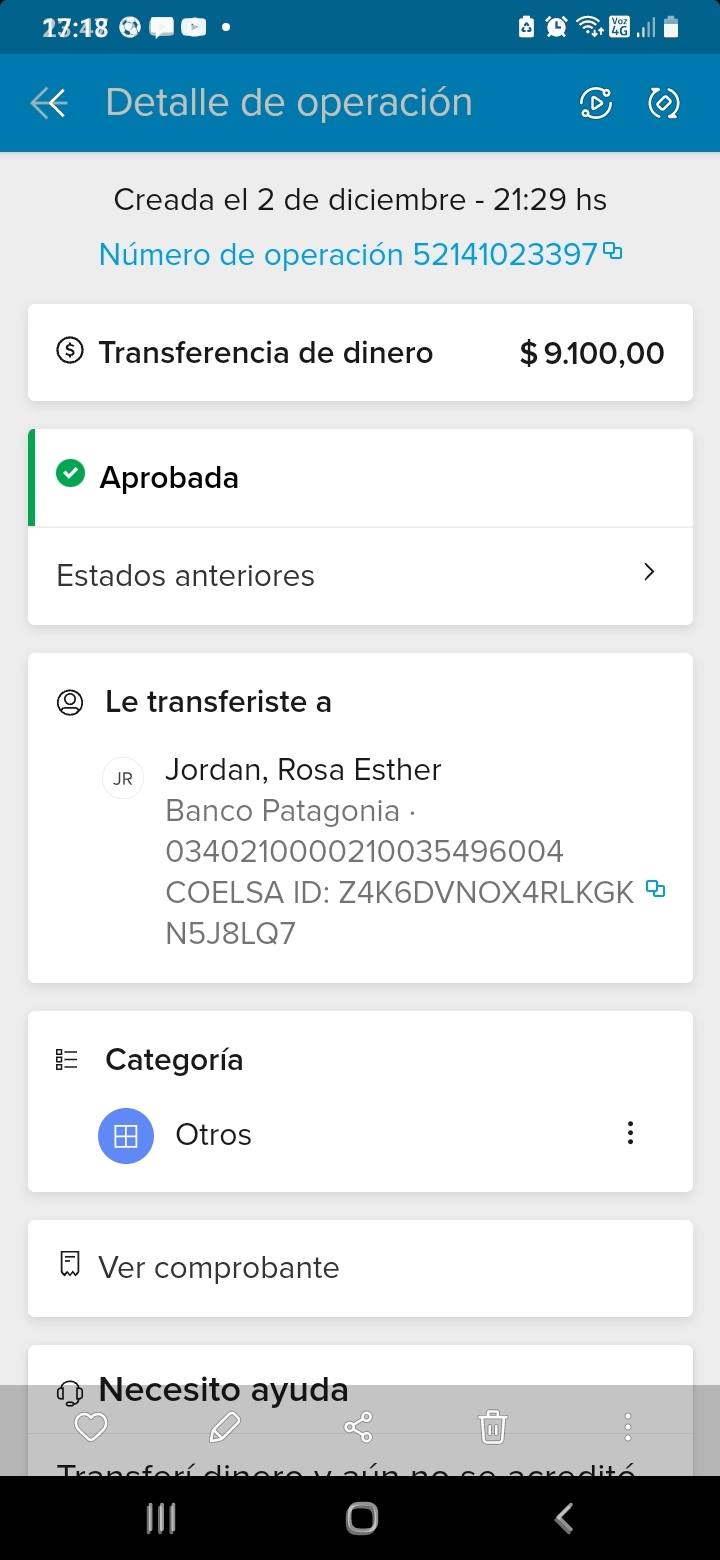This screenshot has height=1560, width=720.
Task: Tap the circular play icon in header
Action: click(x=596, y=103)
